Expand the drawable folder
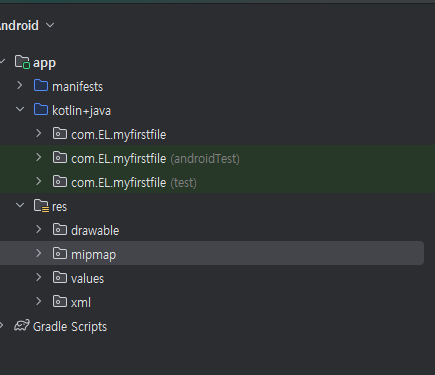The height and width of the screenshot is (375, 435). click(39, 229)
